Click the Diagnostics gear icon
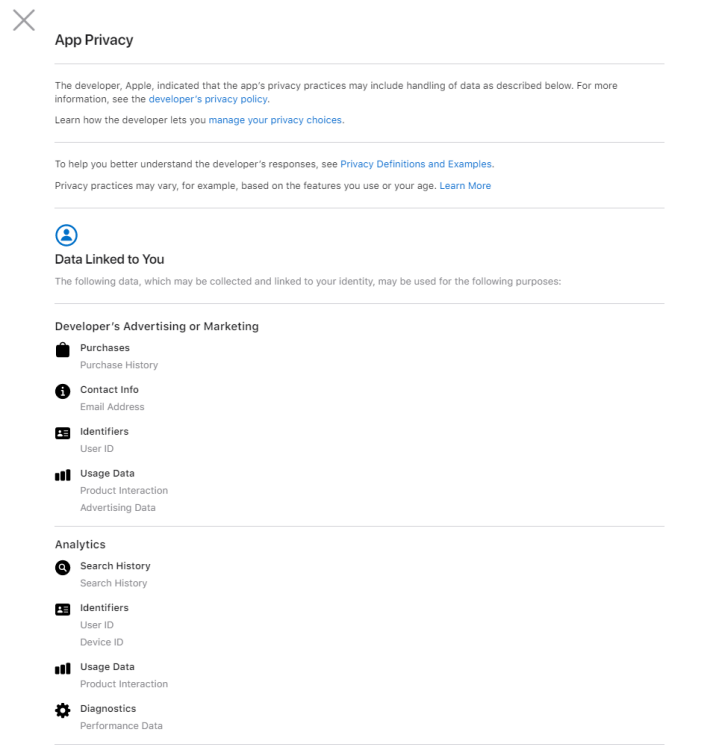 pos(63,710)
